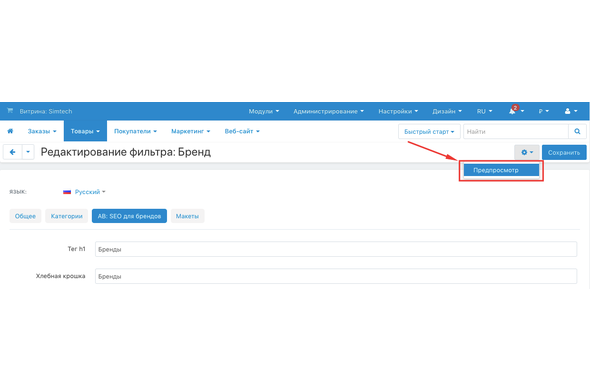Image resolution: width=590 pixels, height=391 pixels.
Task: Click the back arrow button
Action: [x=12, y=152]
